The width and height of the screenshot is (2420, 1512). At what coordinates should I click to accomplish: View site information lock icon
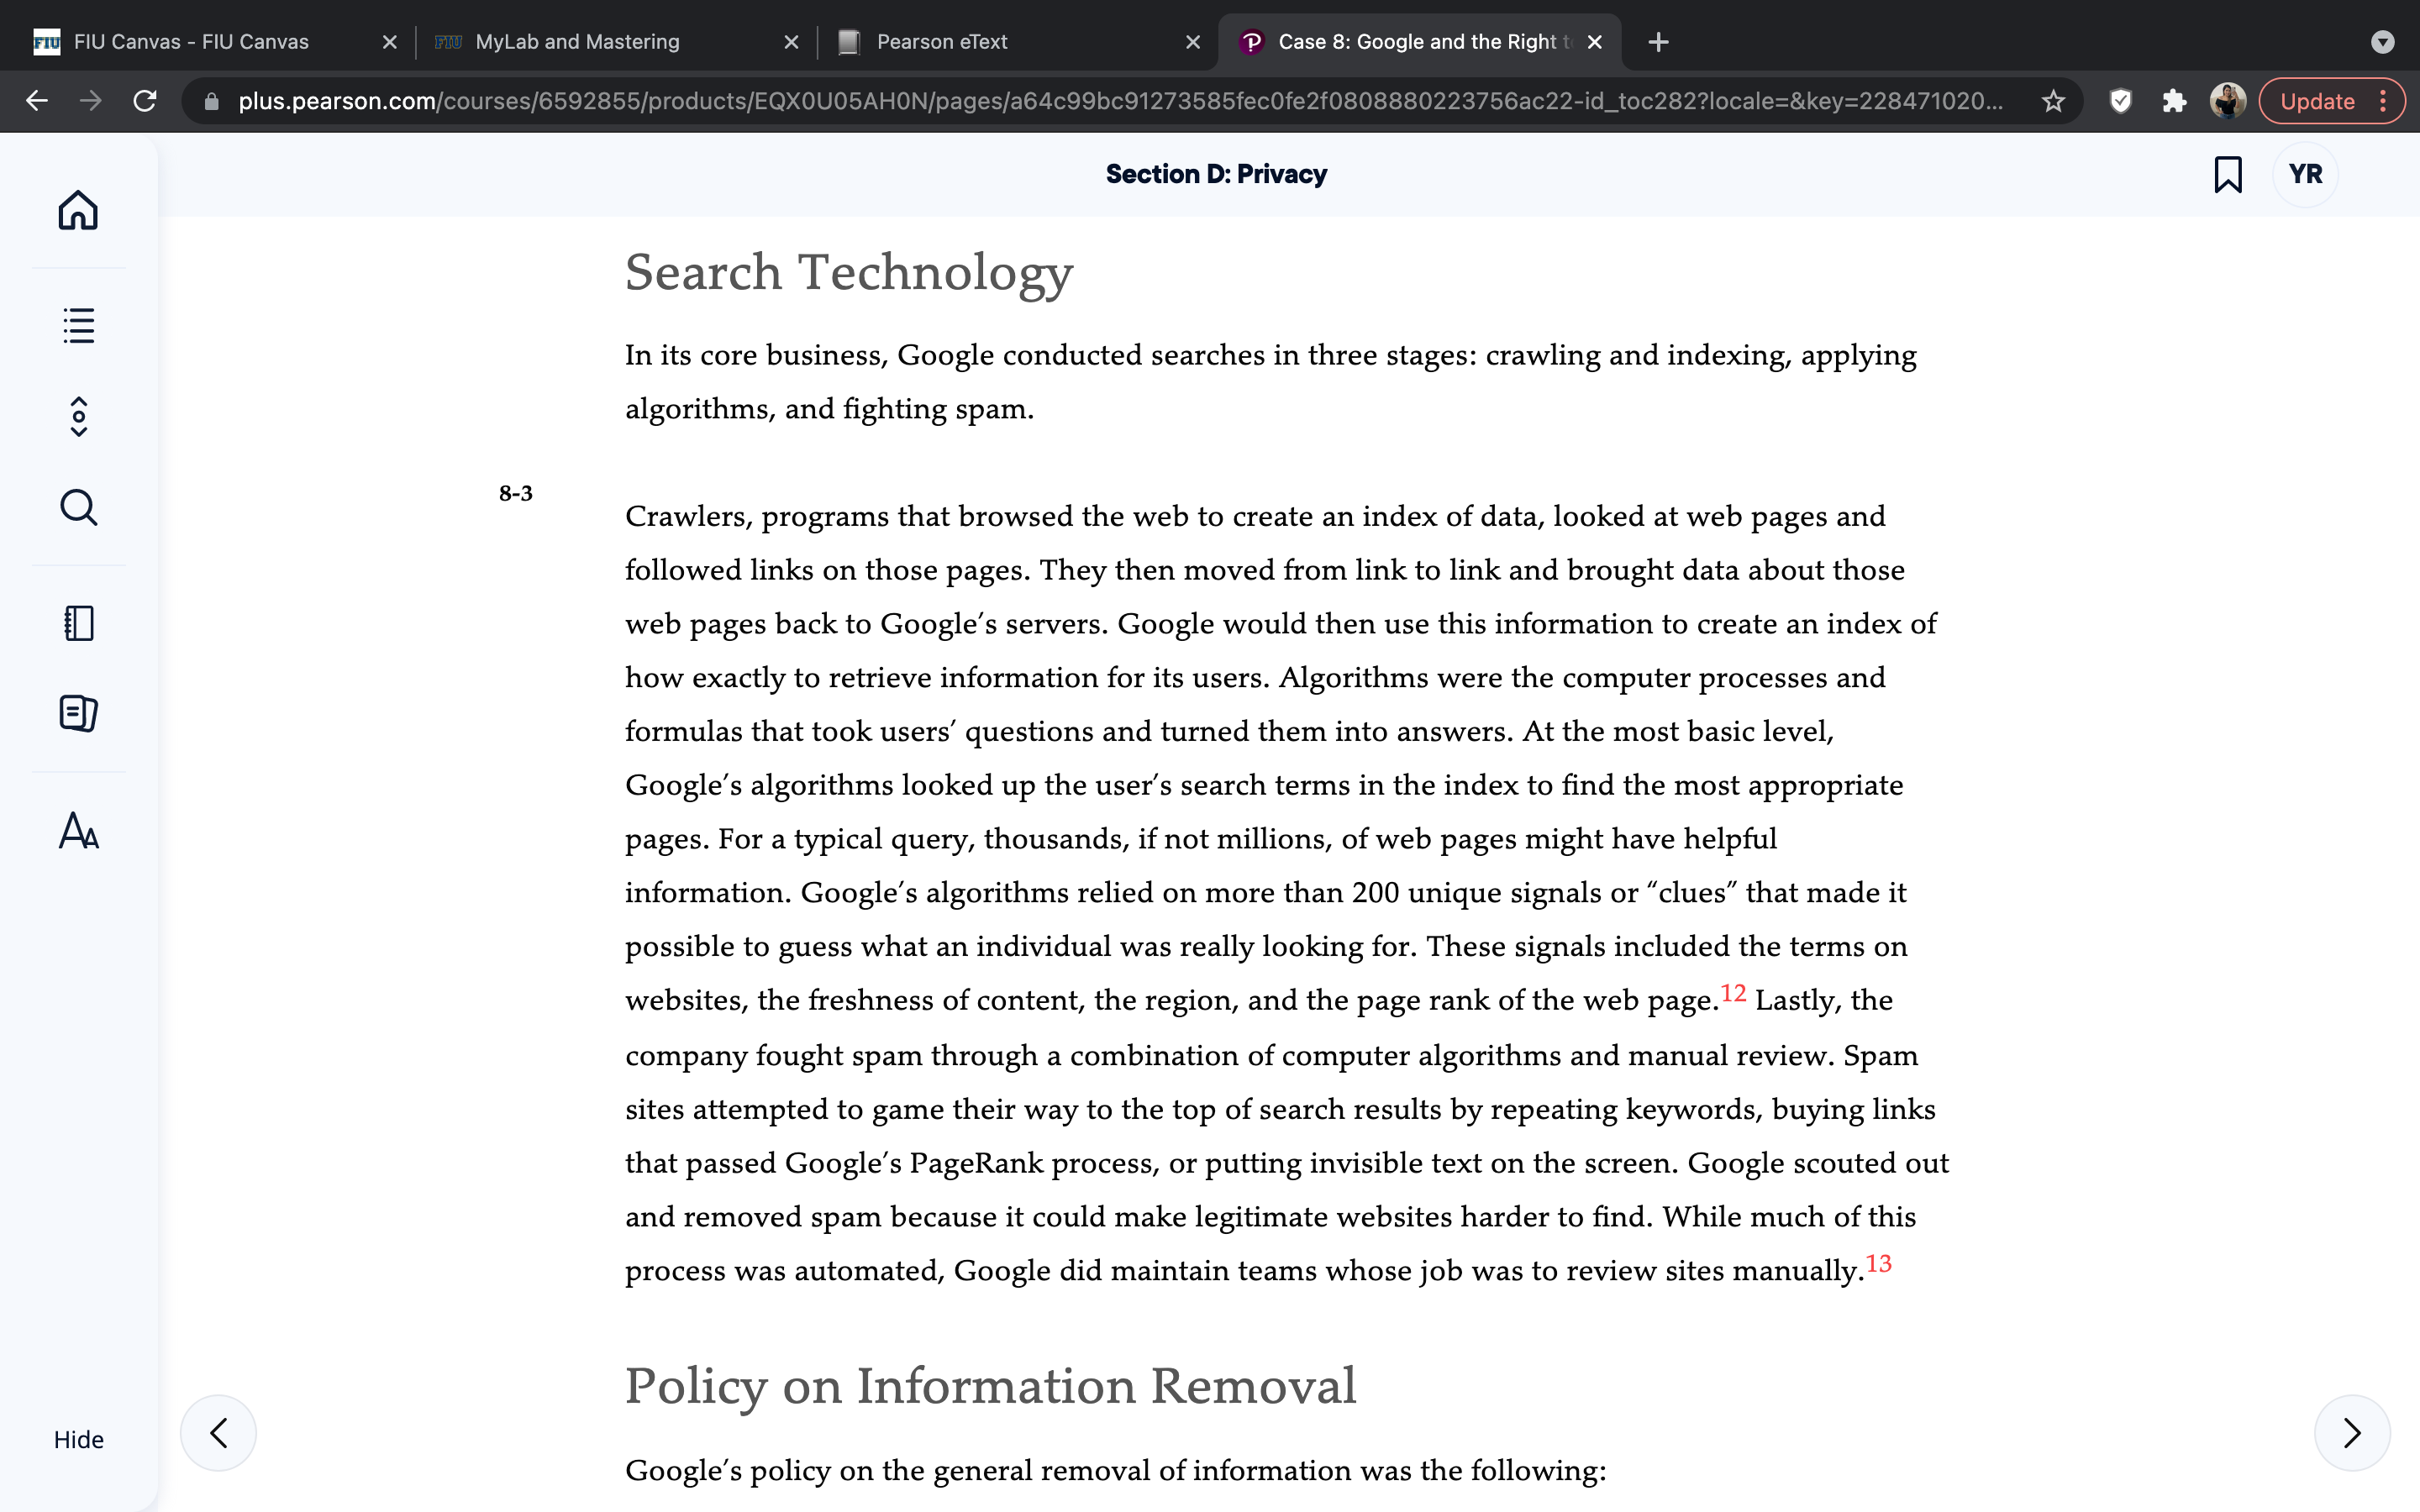[x=211, y=101]
